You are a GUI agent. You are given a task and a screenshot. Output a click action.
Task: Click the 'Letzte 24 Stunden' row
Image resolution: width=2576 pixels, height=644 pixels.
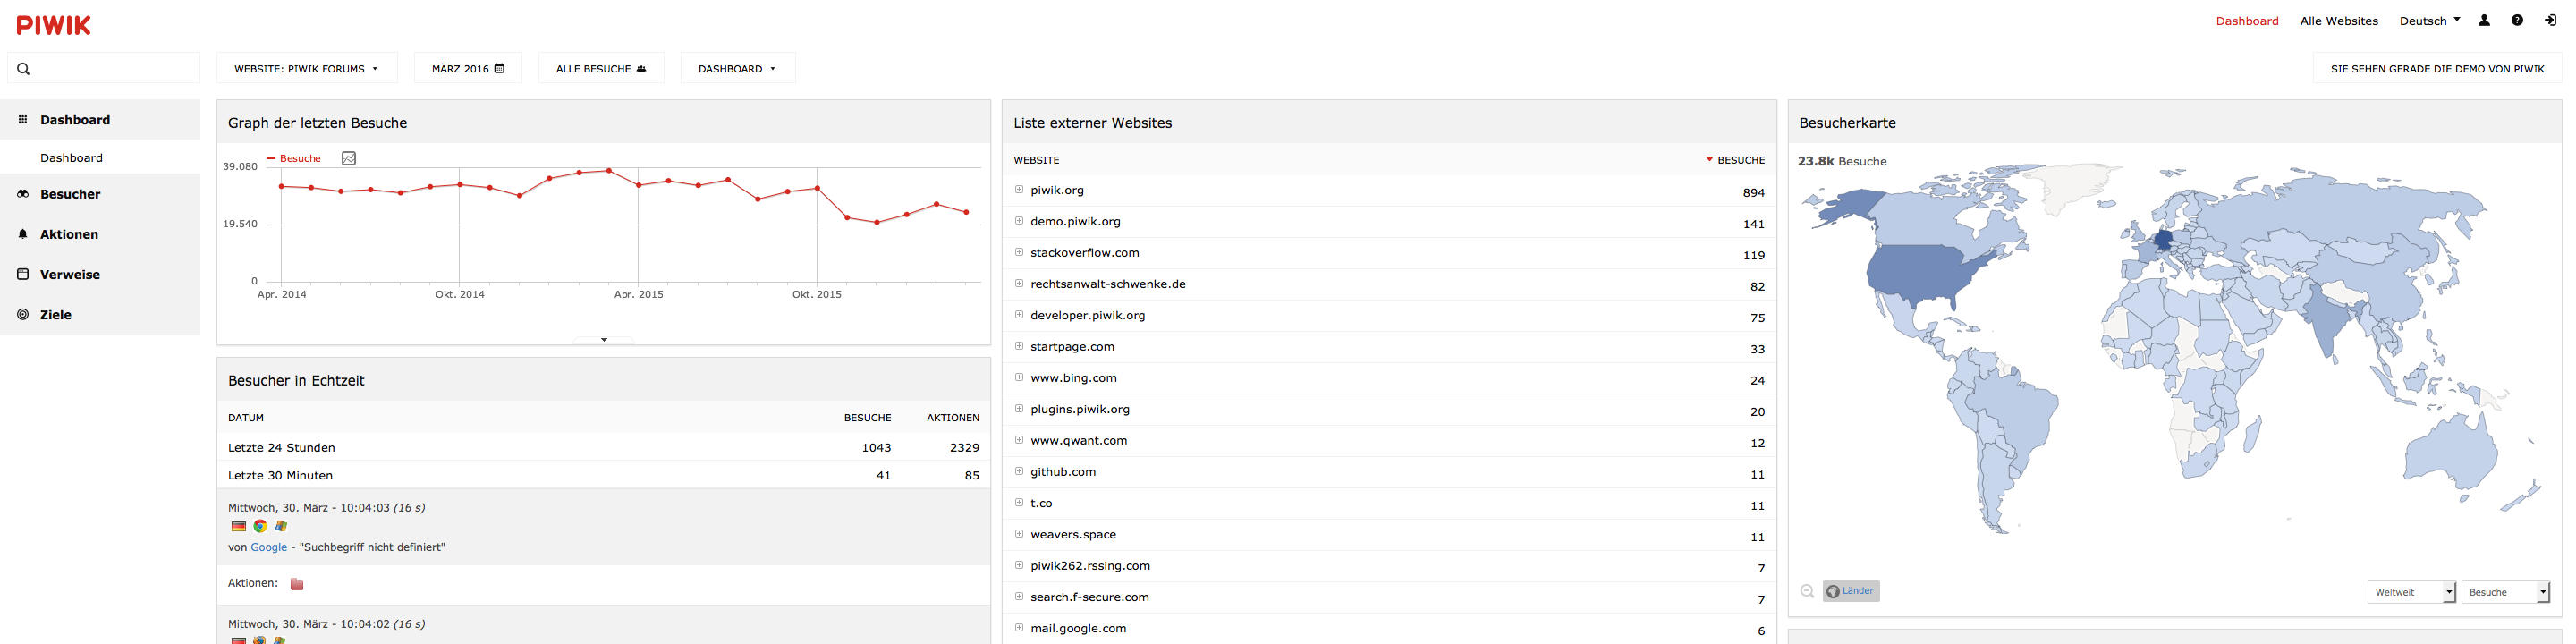click(x=603, y=447)
